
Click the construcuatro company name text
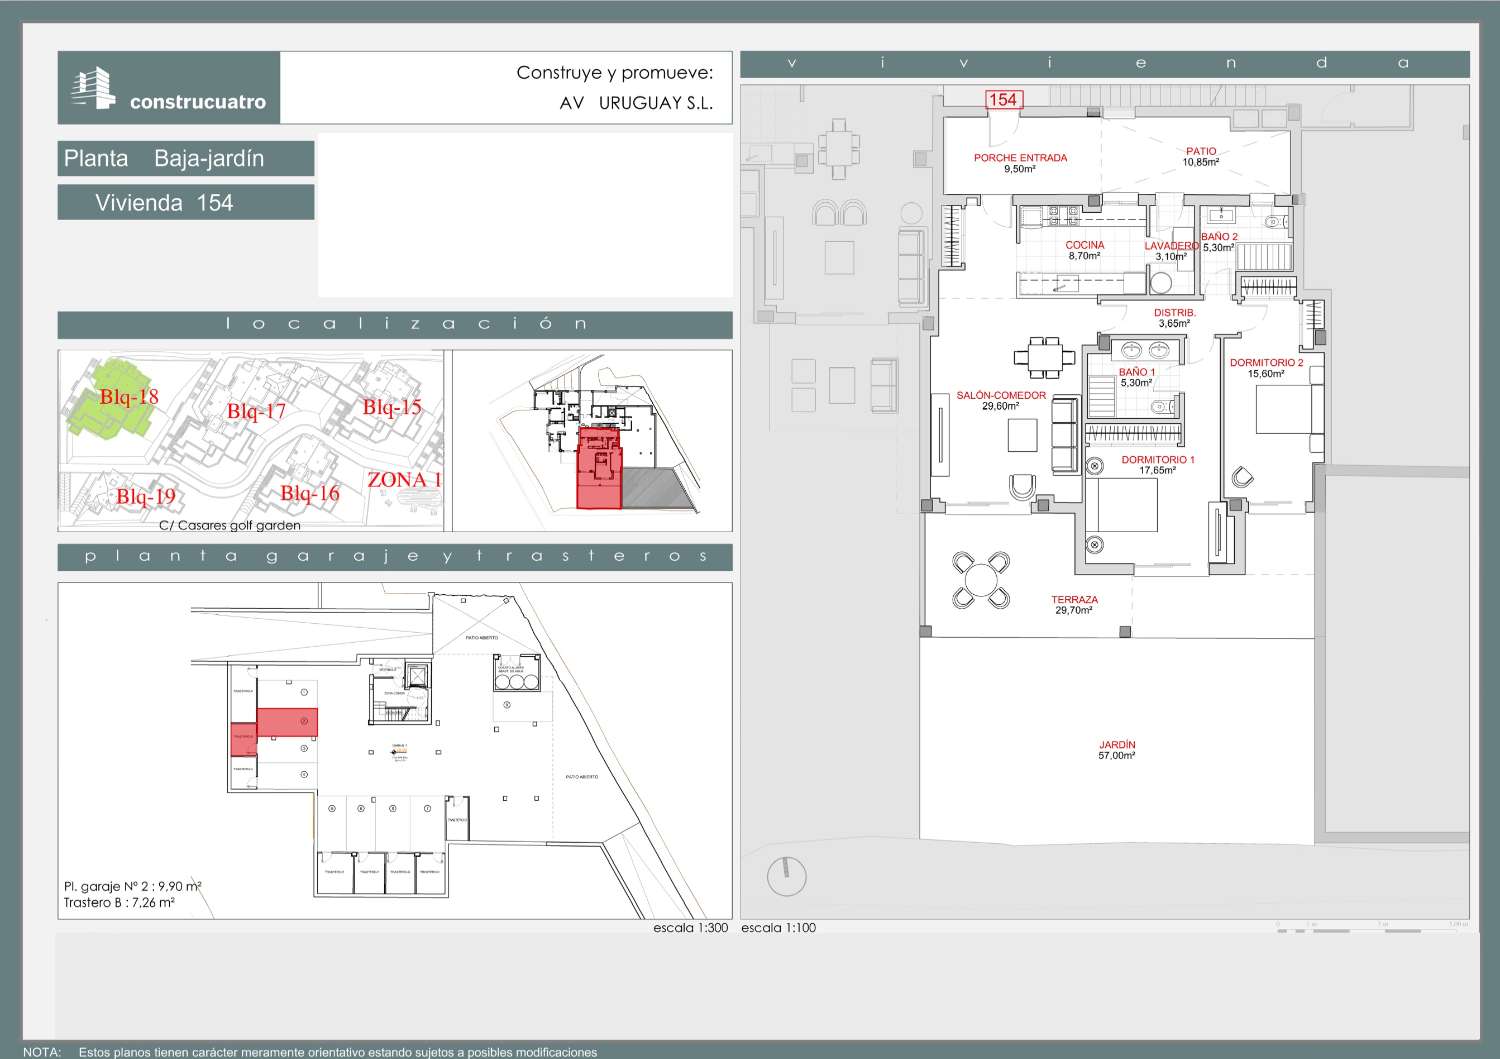tap(198, 101)
